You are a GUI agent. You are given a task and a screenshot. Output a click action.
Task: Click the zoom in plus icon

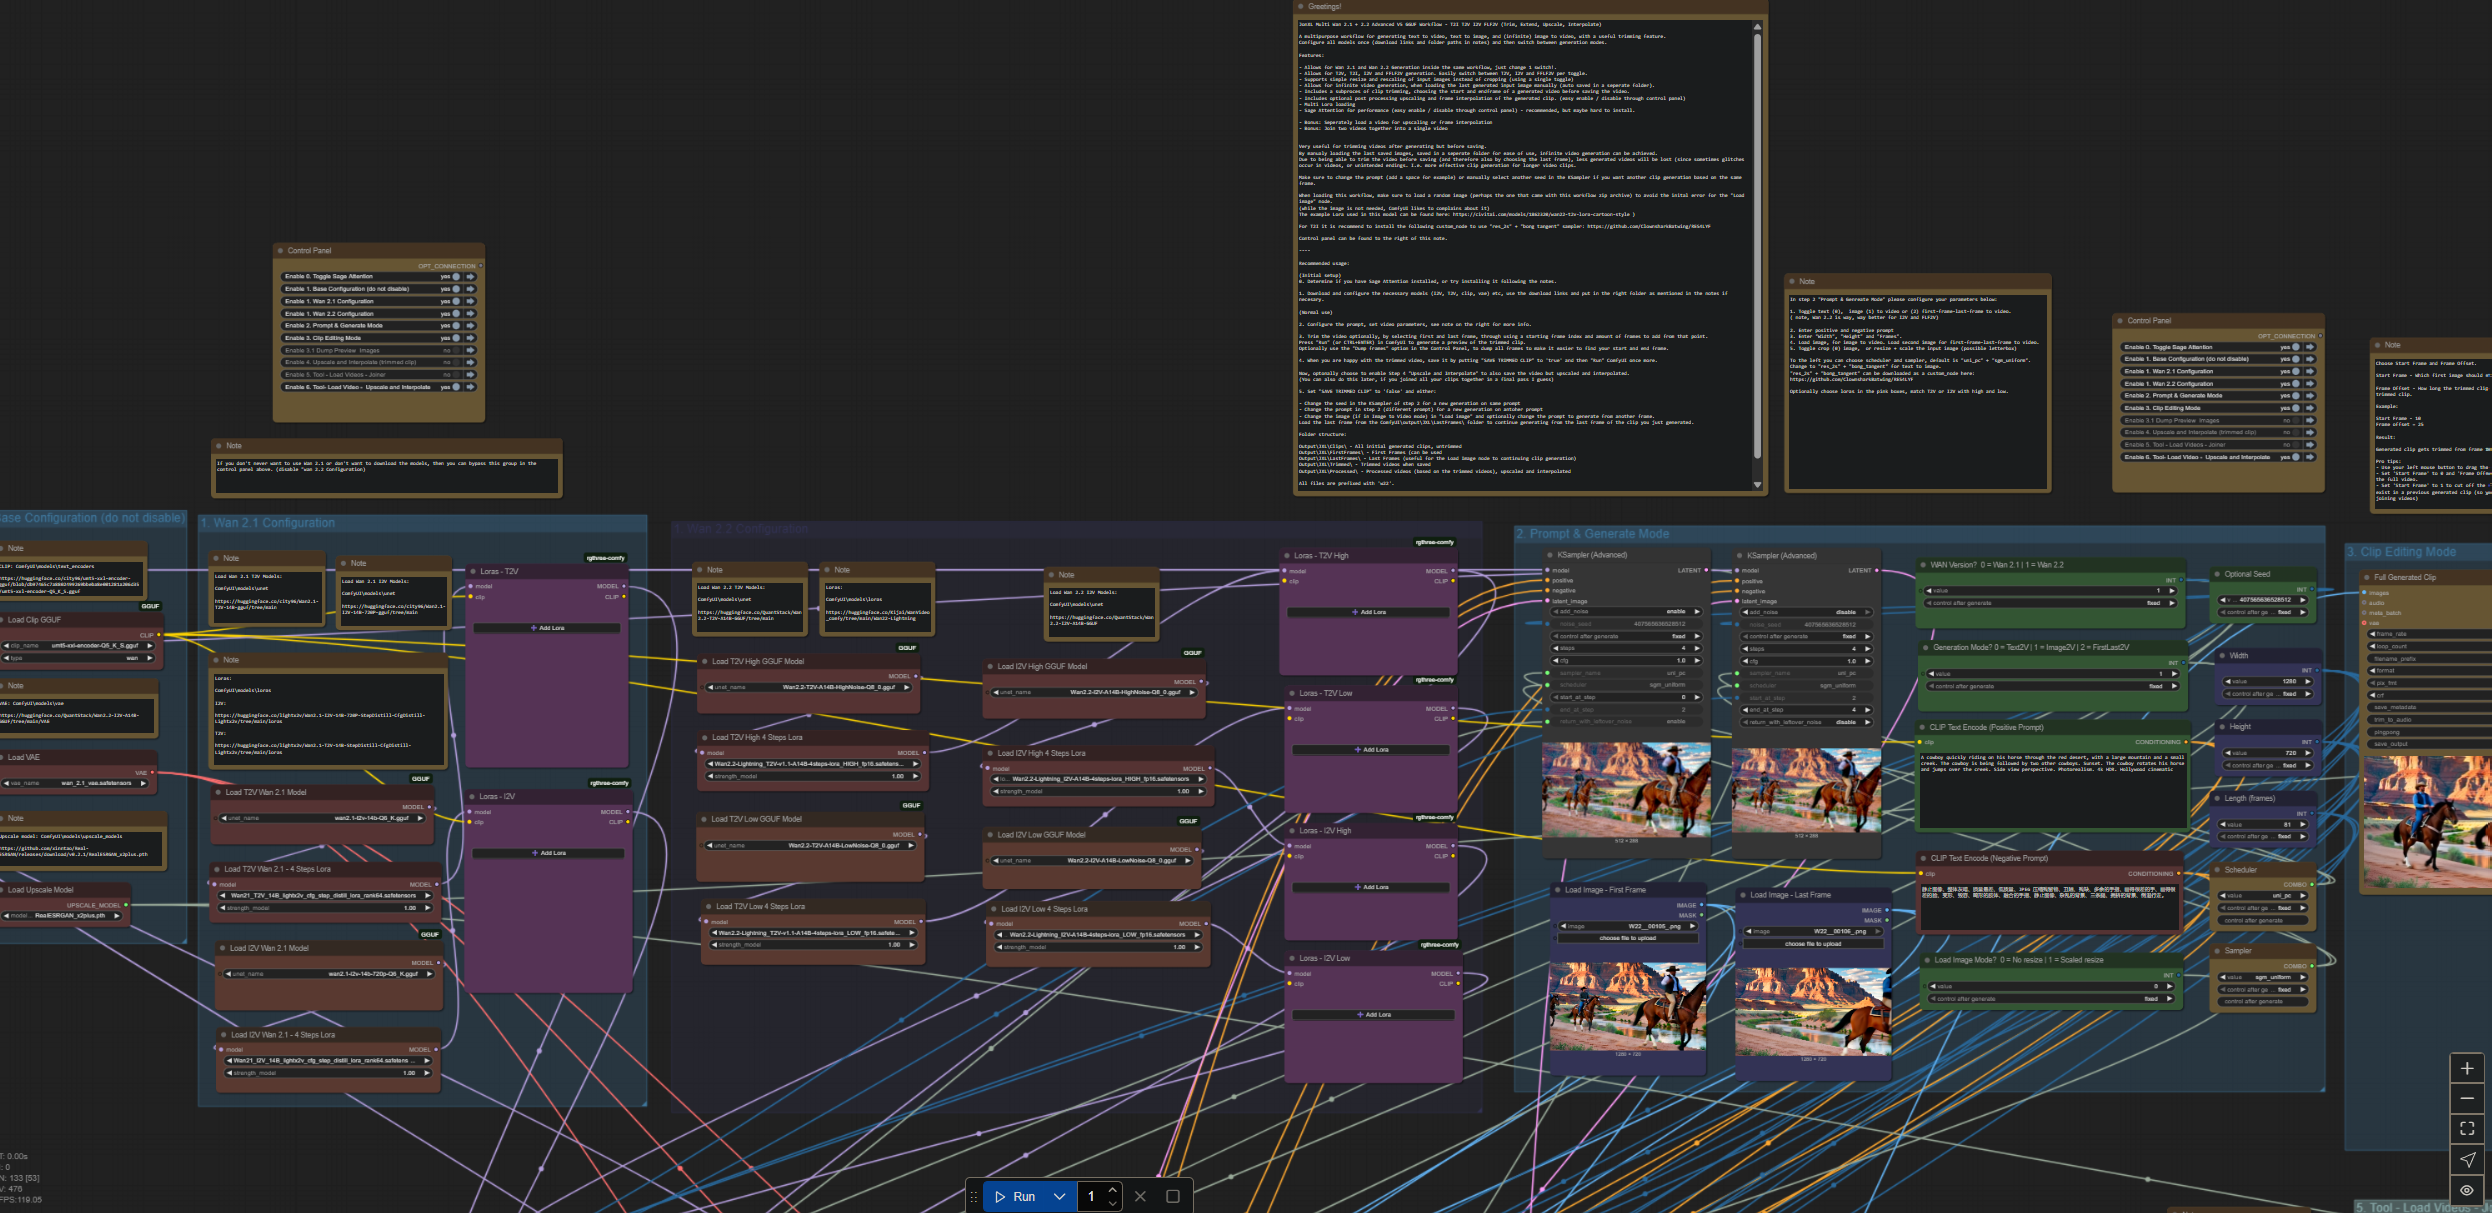tap(2466, 1068)
